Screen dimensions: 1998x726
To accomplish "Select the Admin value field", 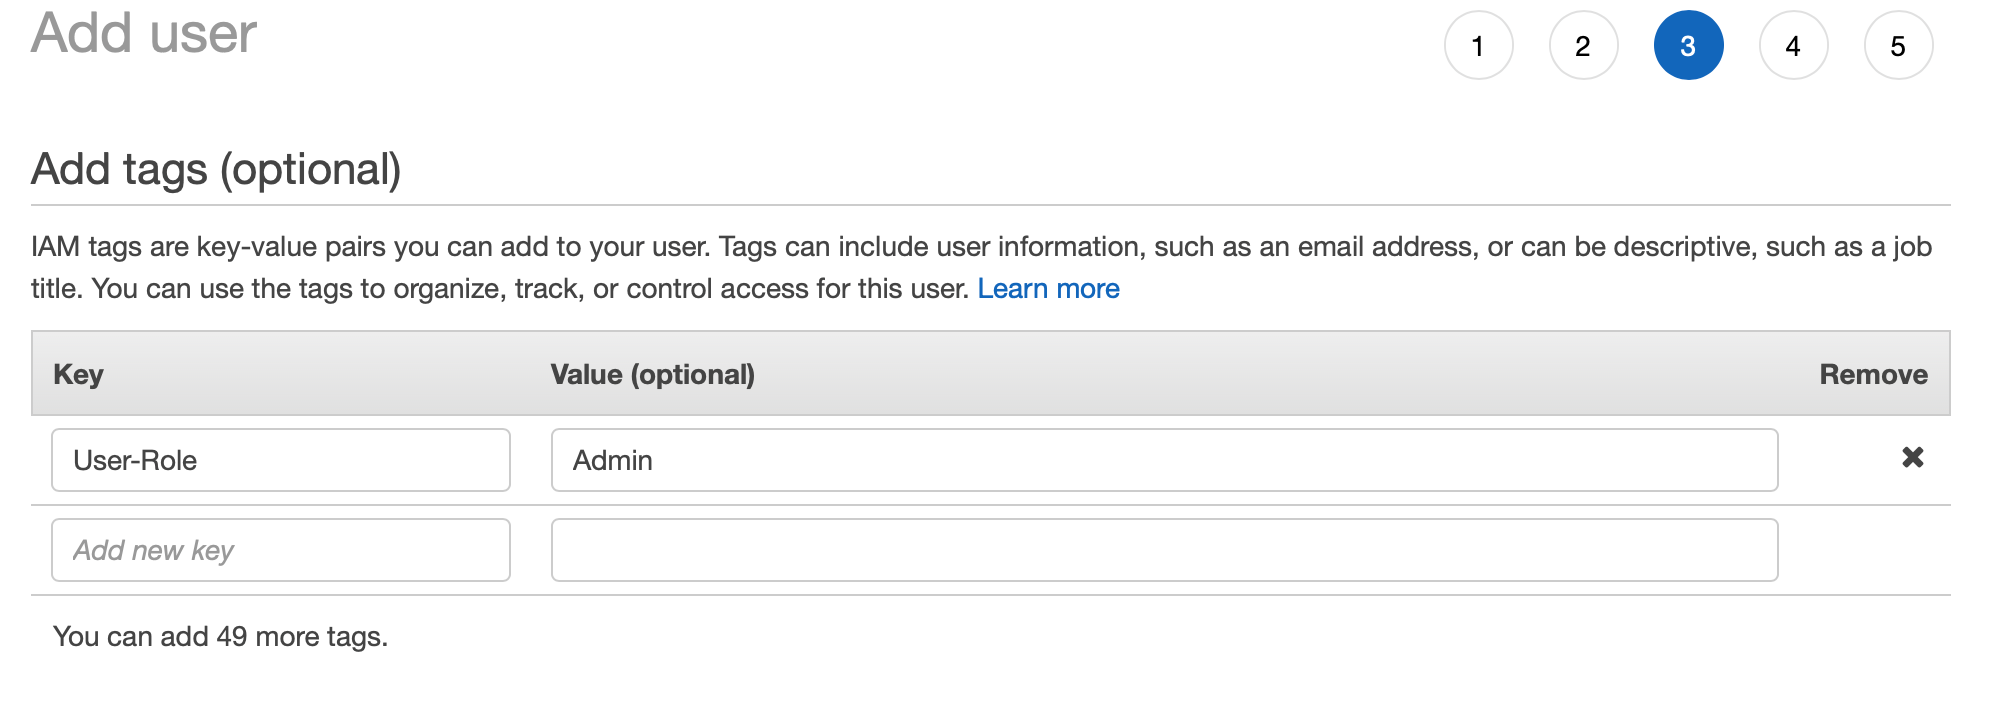I will pos(1165,459).
